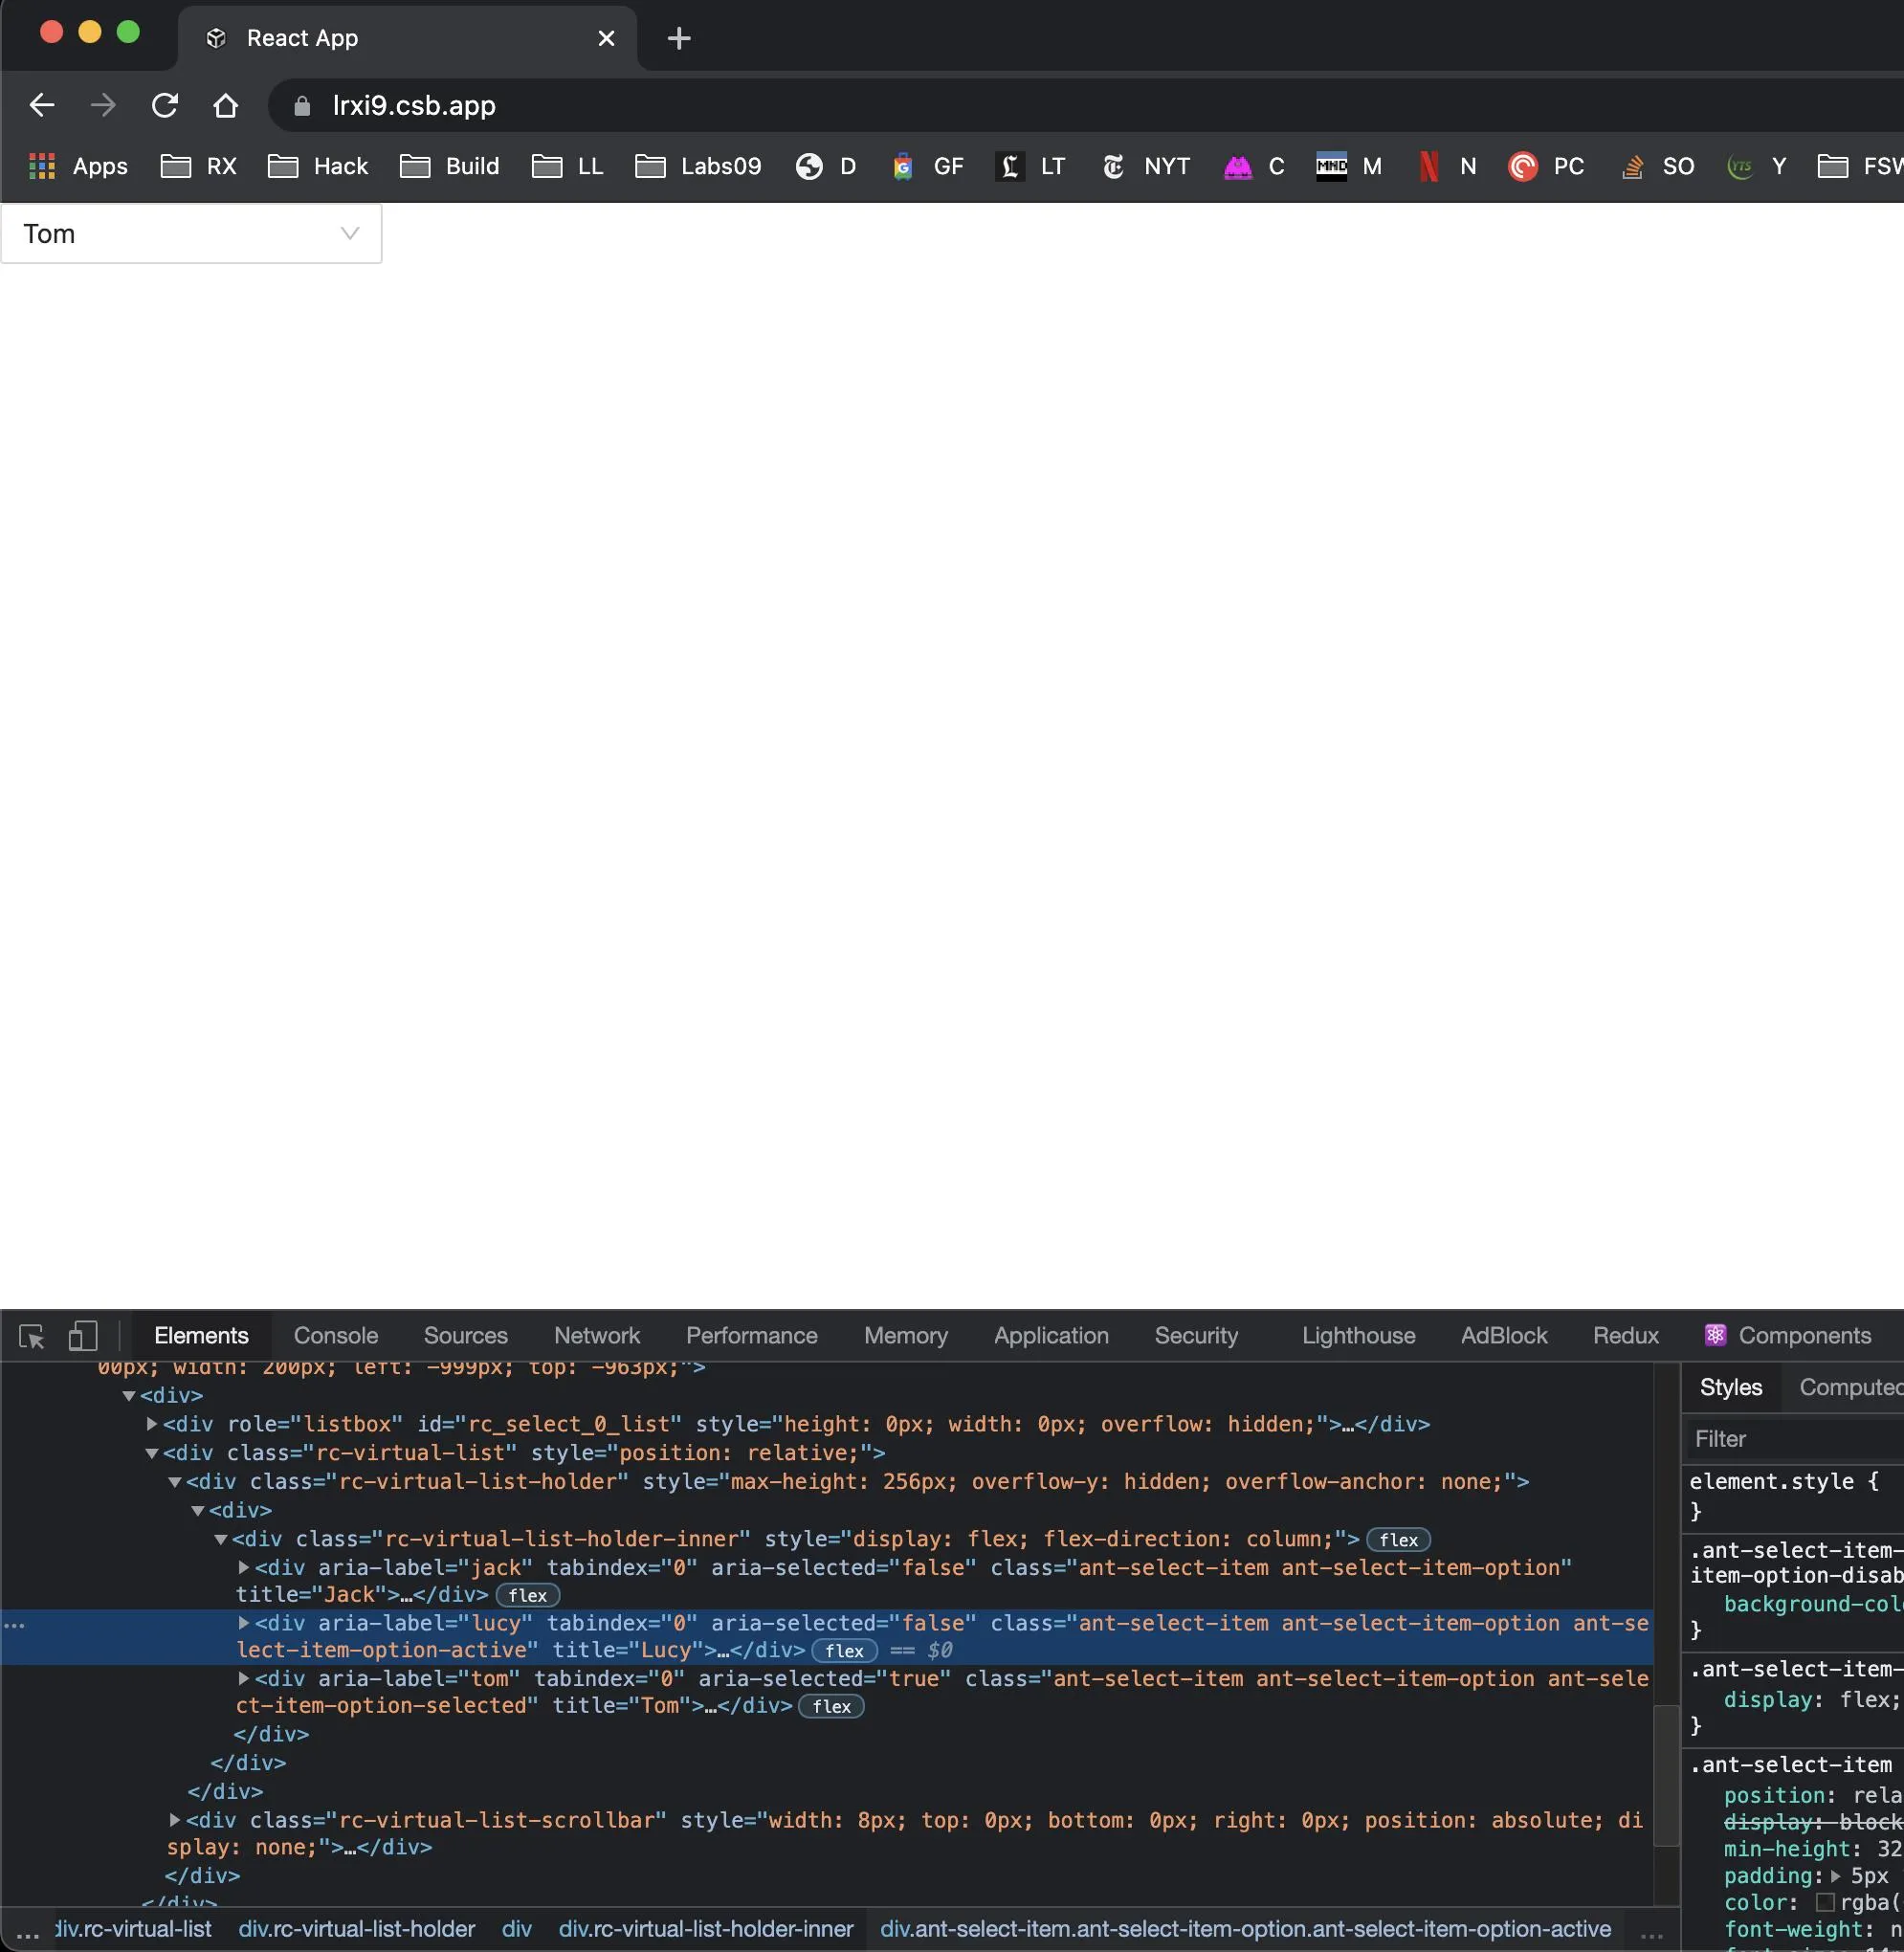Go to the browser home icon

226,105
